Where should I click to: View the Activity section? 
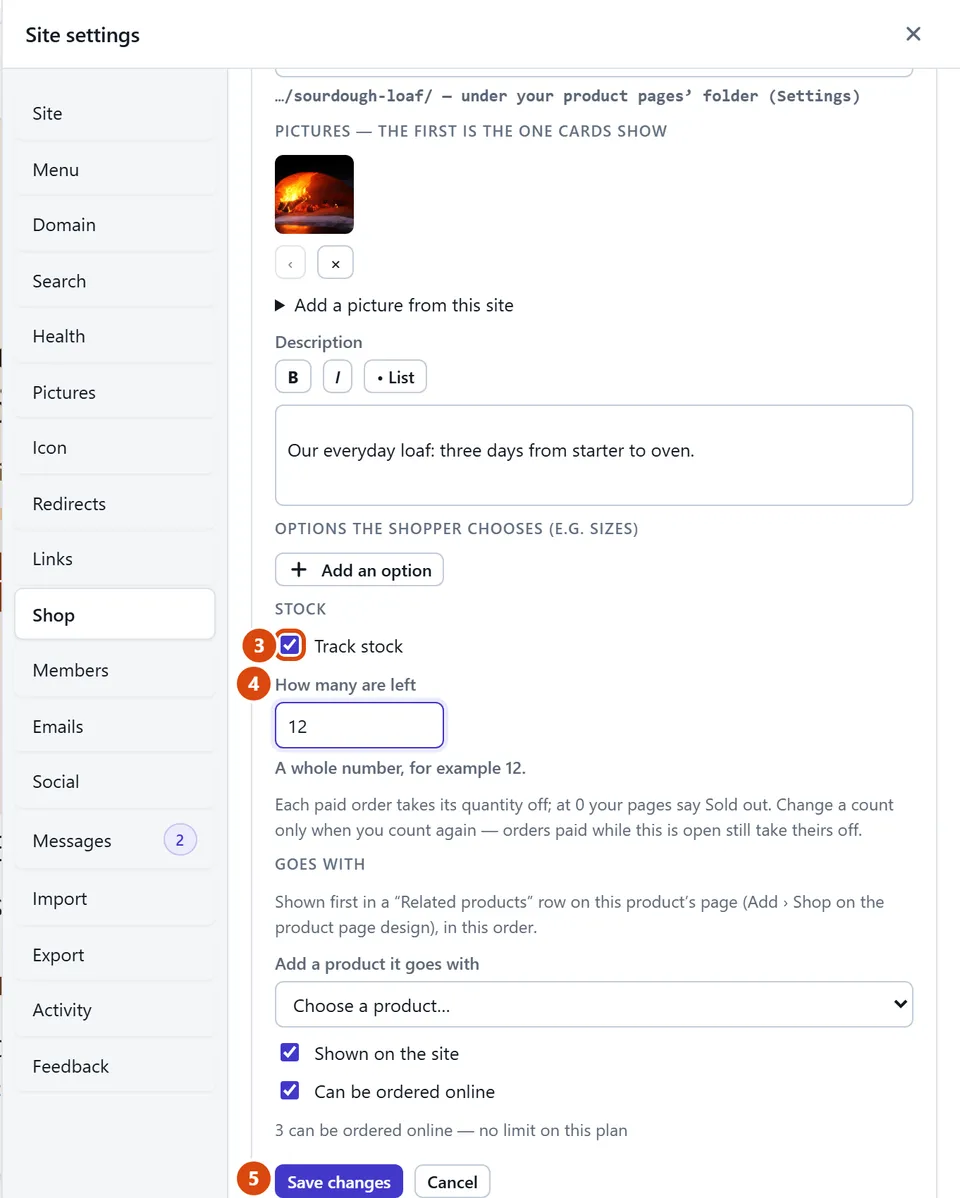[x=115, y=1010]
